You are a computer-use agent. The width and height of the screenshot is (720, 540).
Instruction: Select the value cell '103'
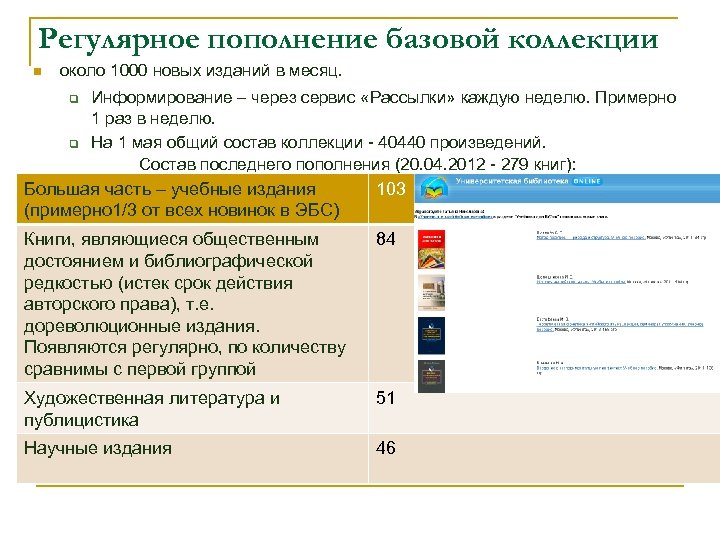click(391, 199)
